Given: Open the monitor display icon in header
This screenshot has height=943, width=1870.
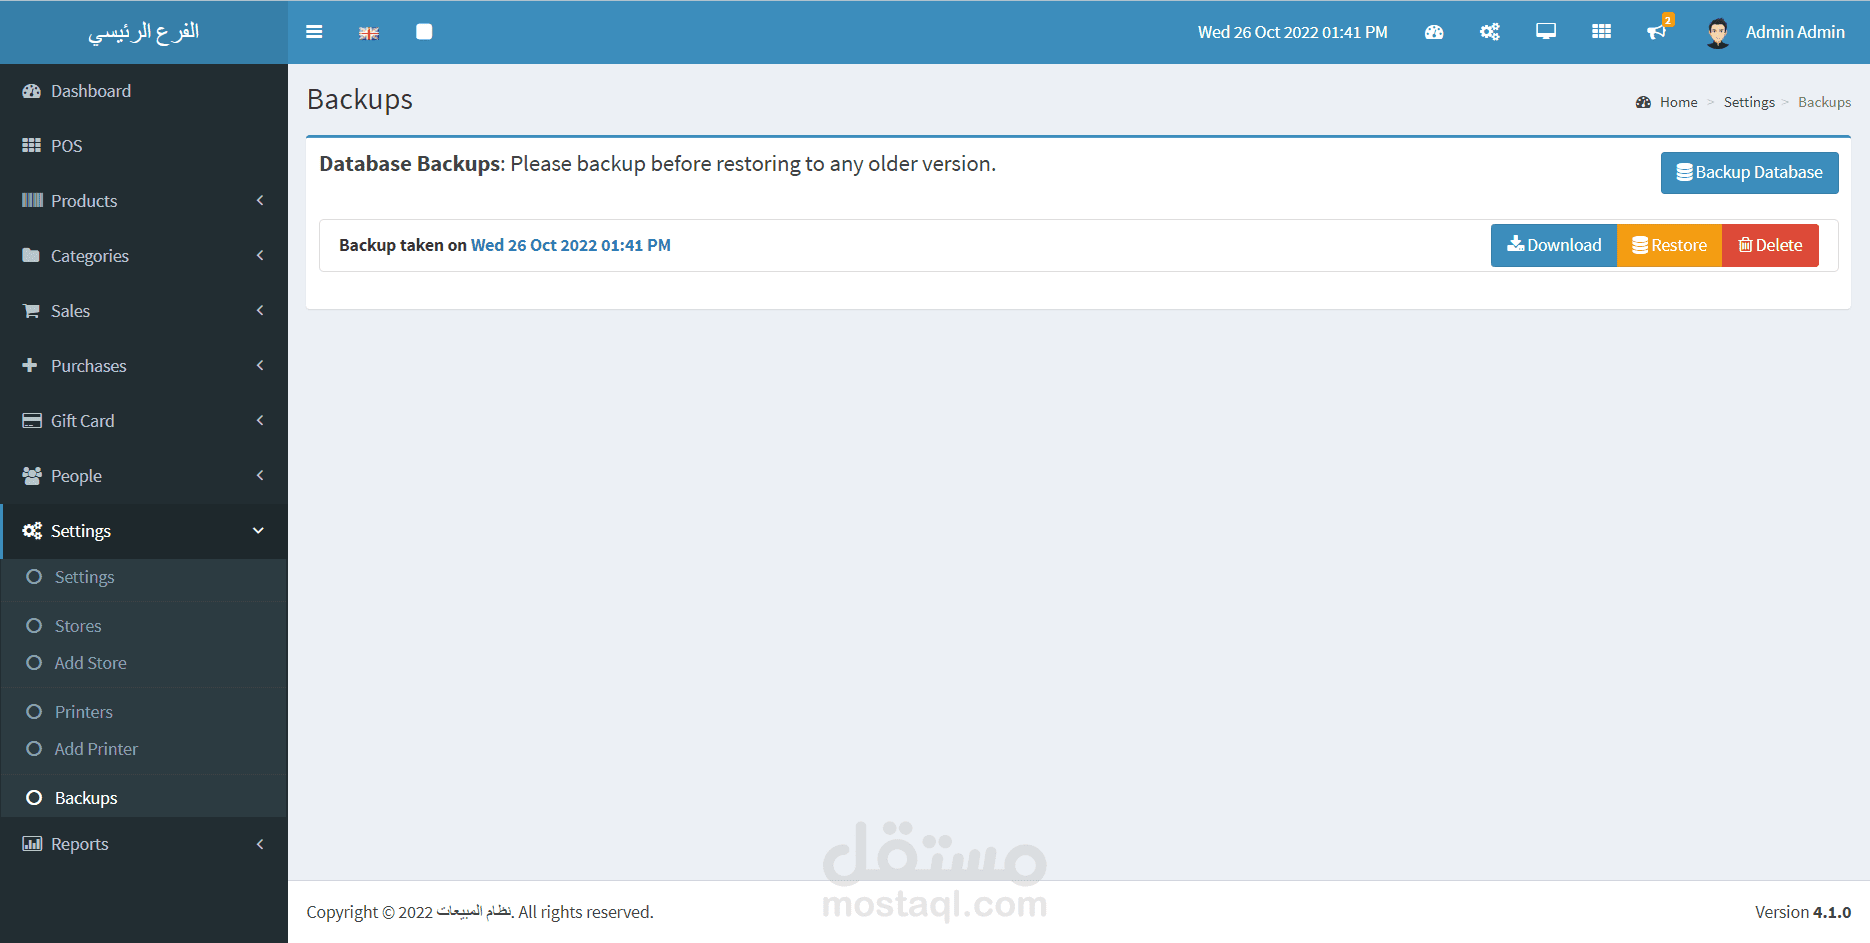Looking at the screenshot, I should (1546, 32).
